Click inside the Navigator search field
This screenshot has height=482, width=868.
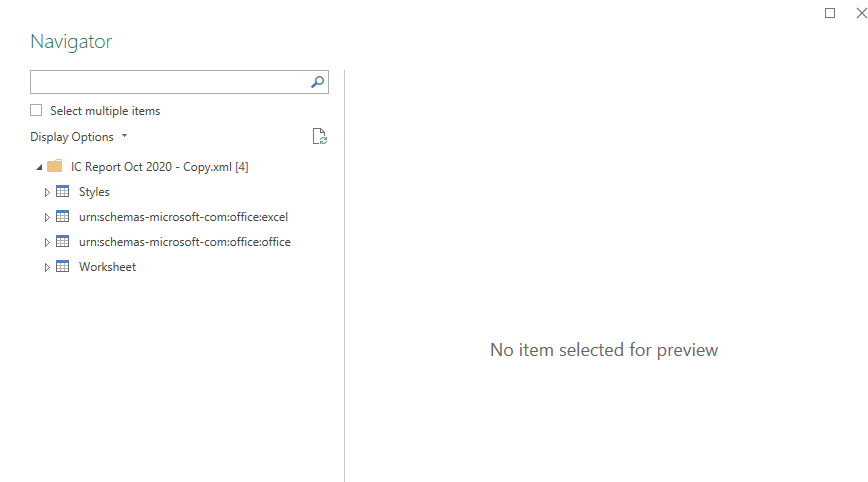tap(169, 82)
